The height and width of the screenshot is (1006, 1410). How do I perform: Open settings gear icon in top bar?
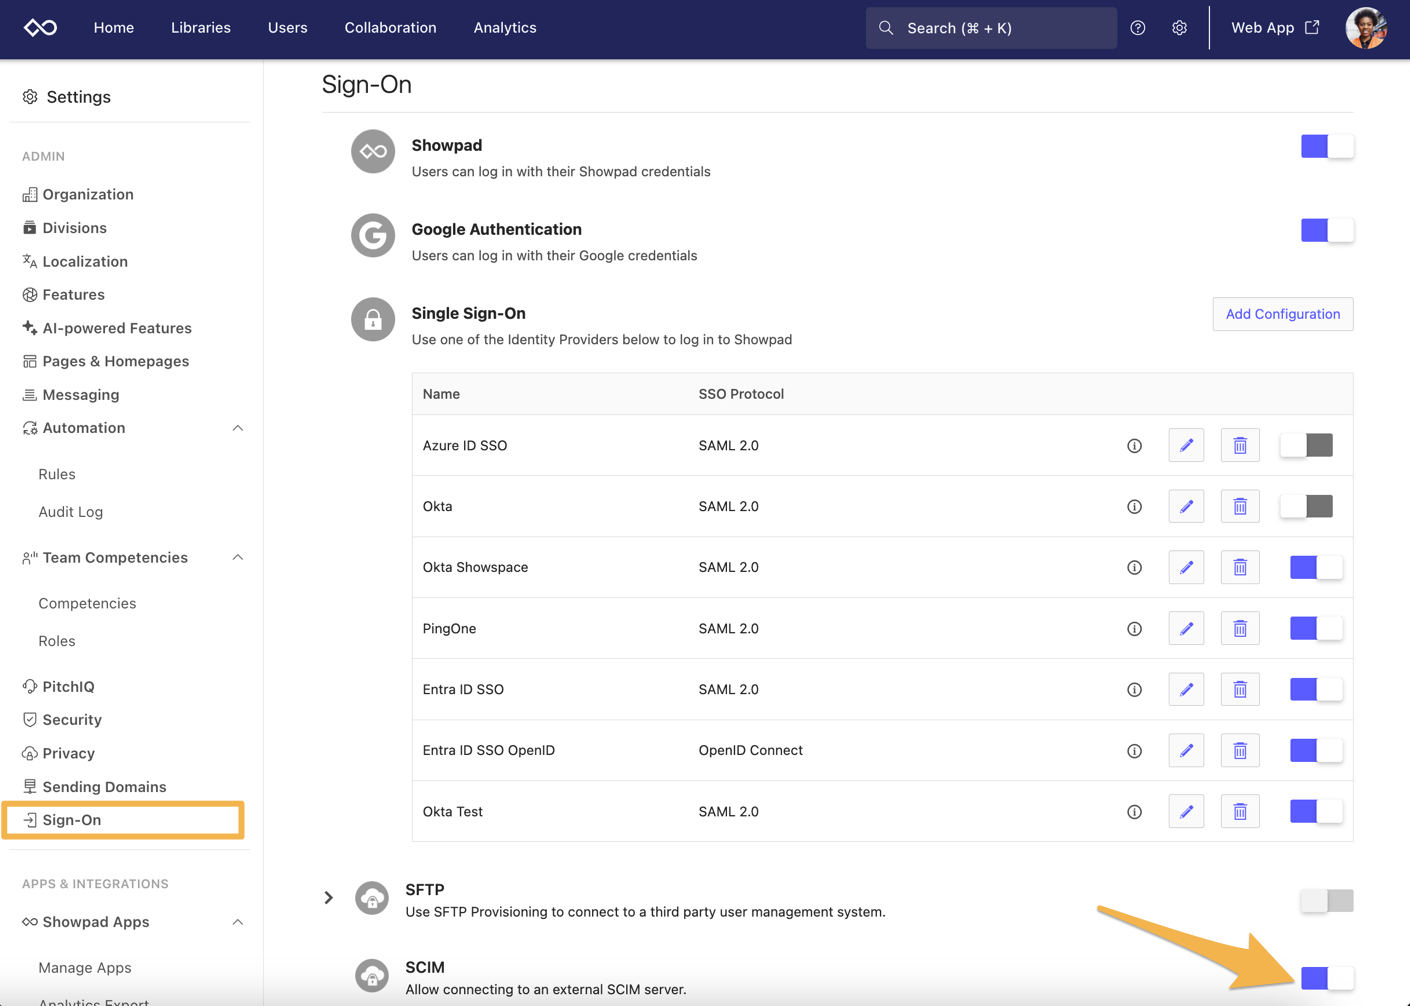(1180, 28)
